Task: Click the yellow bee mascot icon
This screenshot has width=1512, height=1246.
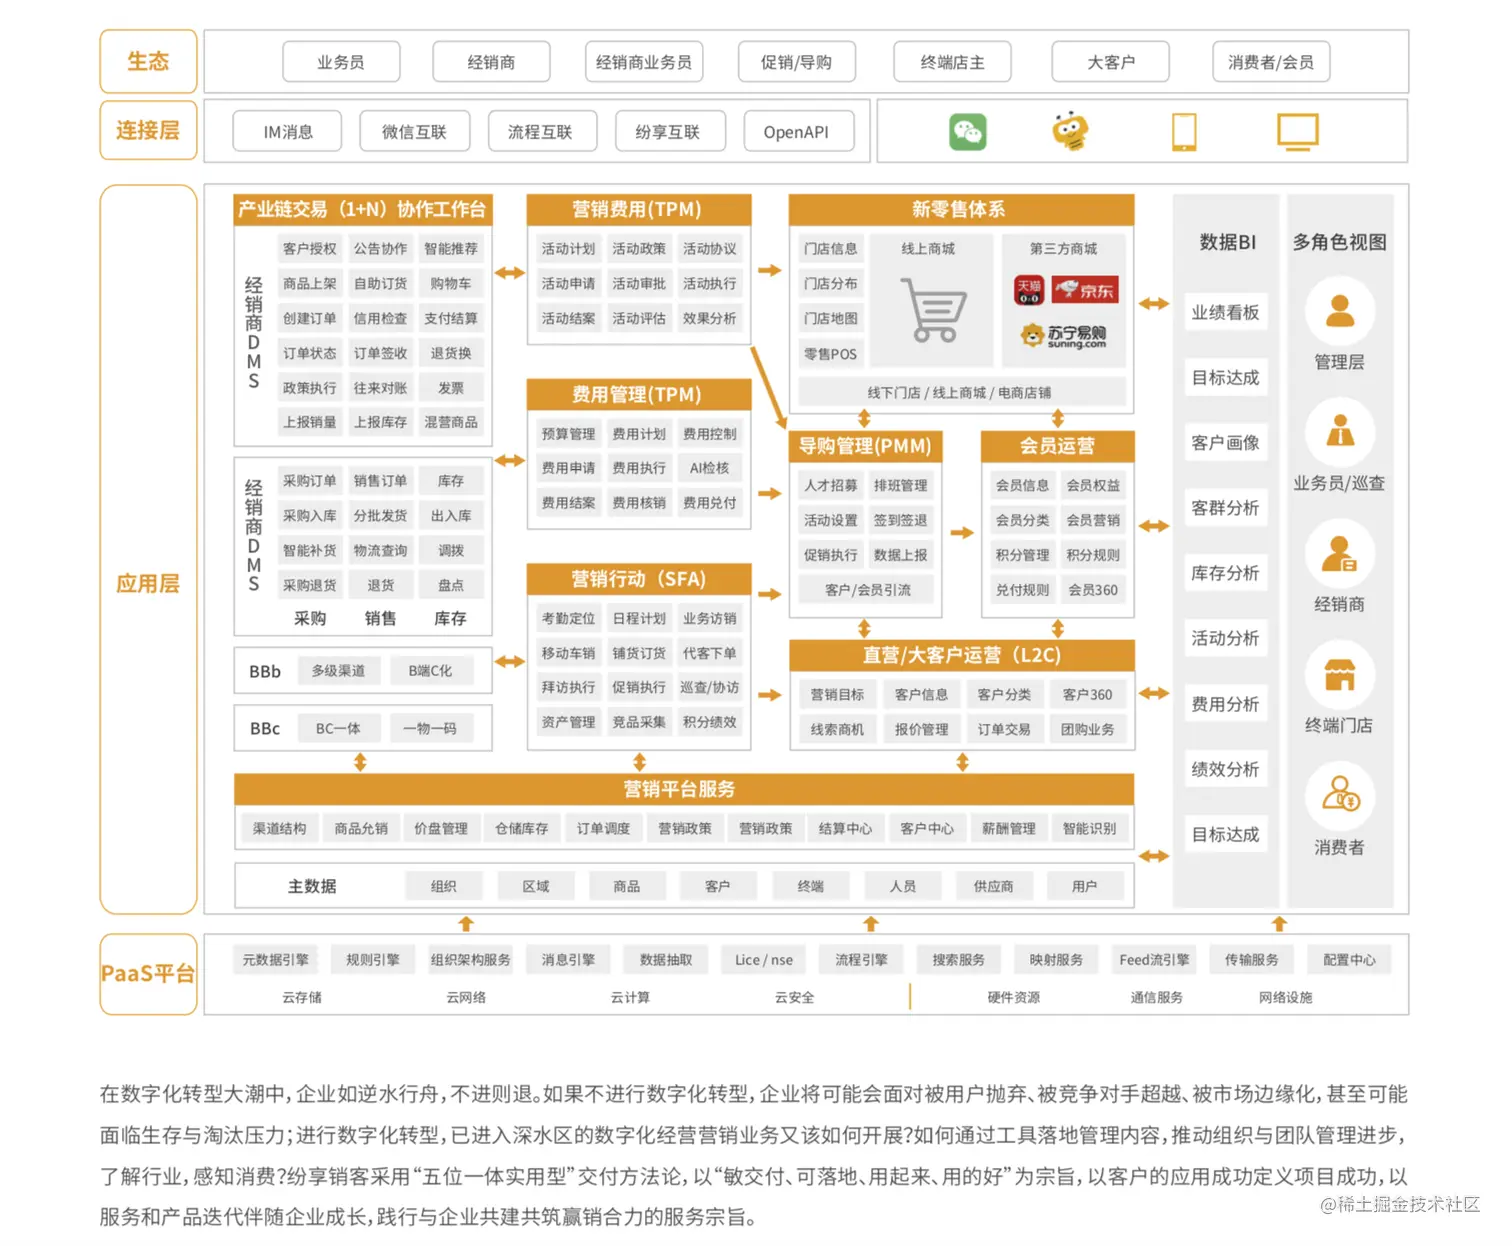Action: click(1070, 130)
